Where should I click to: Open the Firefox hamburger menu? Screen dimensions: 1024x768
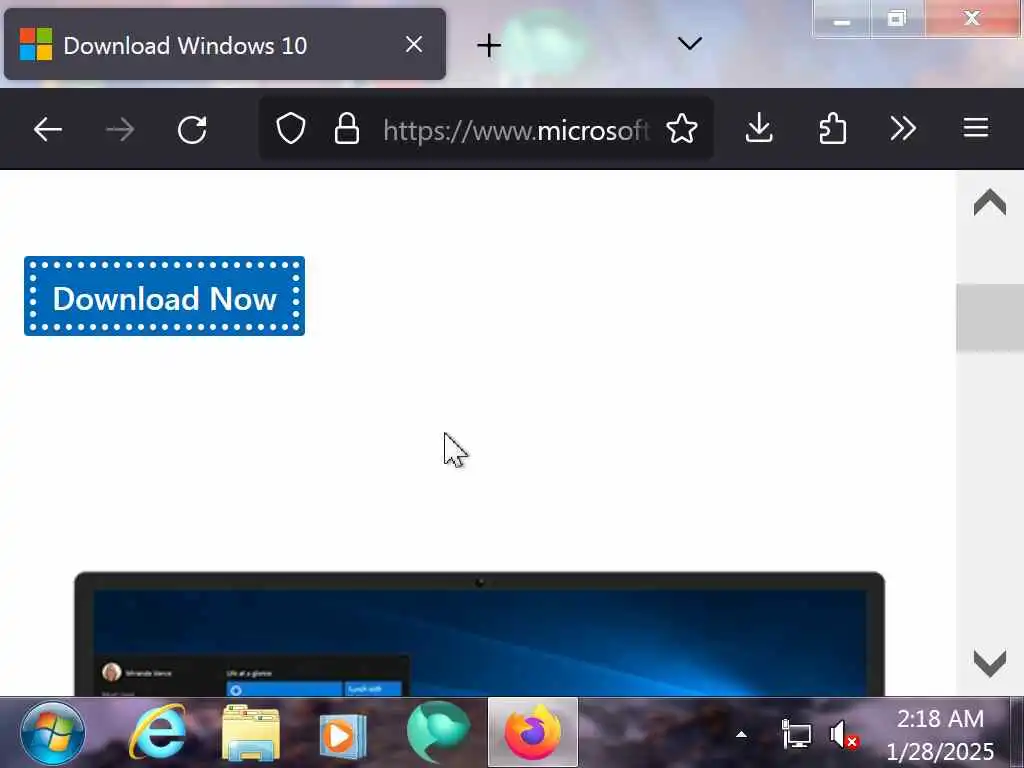tap(976, 128)
